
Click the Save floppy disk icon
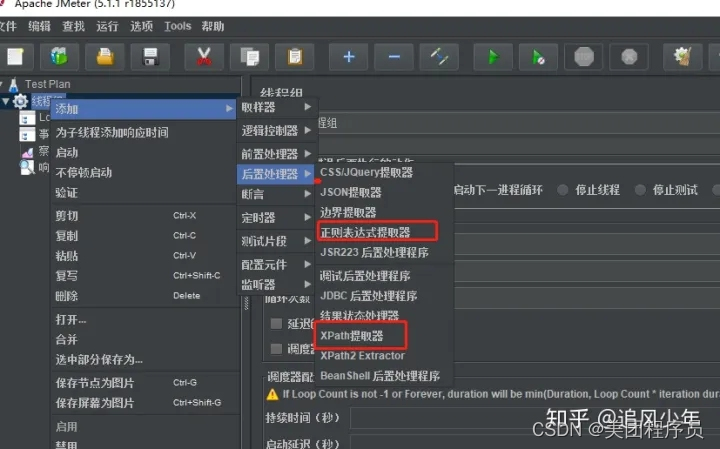click(x=150, y=57)
